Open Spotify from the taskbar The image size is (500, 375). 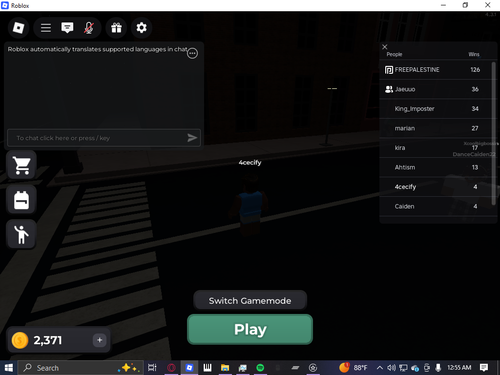pyautogui.click(x=260, y=368)
